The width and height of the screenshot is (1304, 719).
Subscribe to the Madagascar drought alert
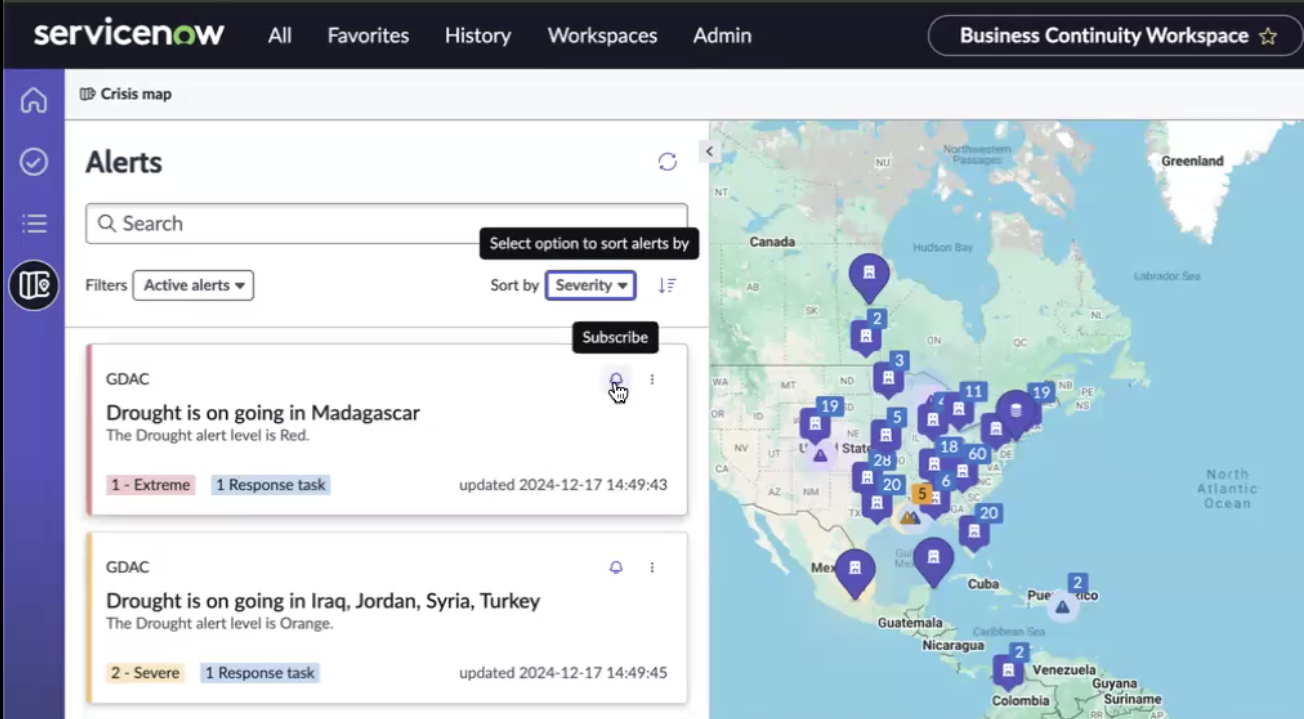[x=616, y=379]
